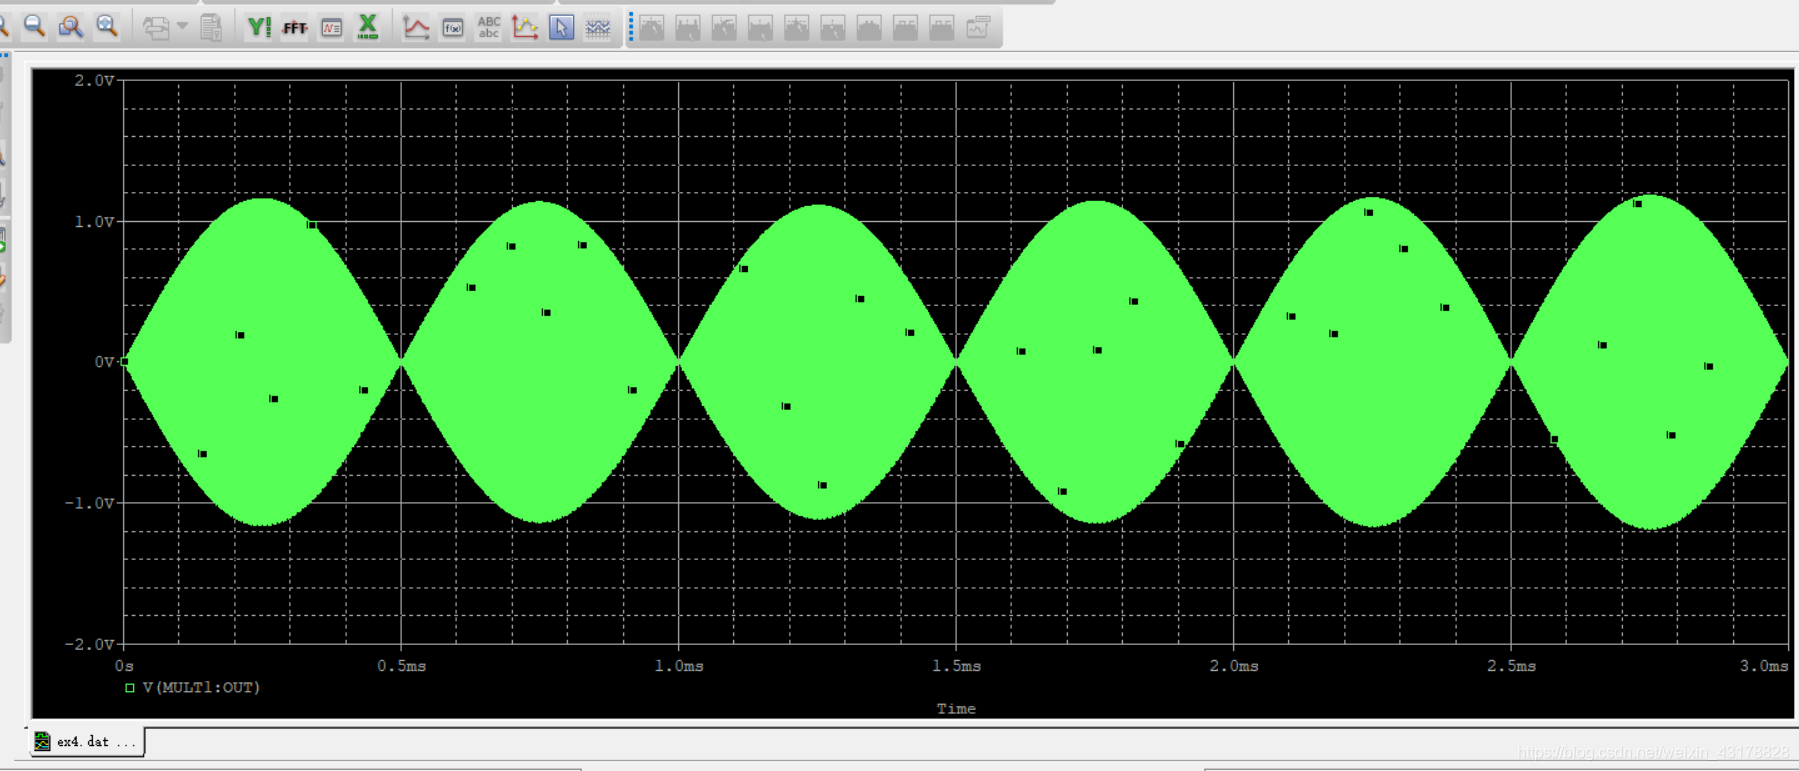
Task: Click the -2.0V y-axis label
Action: tap(90, 643)
